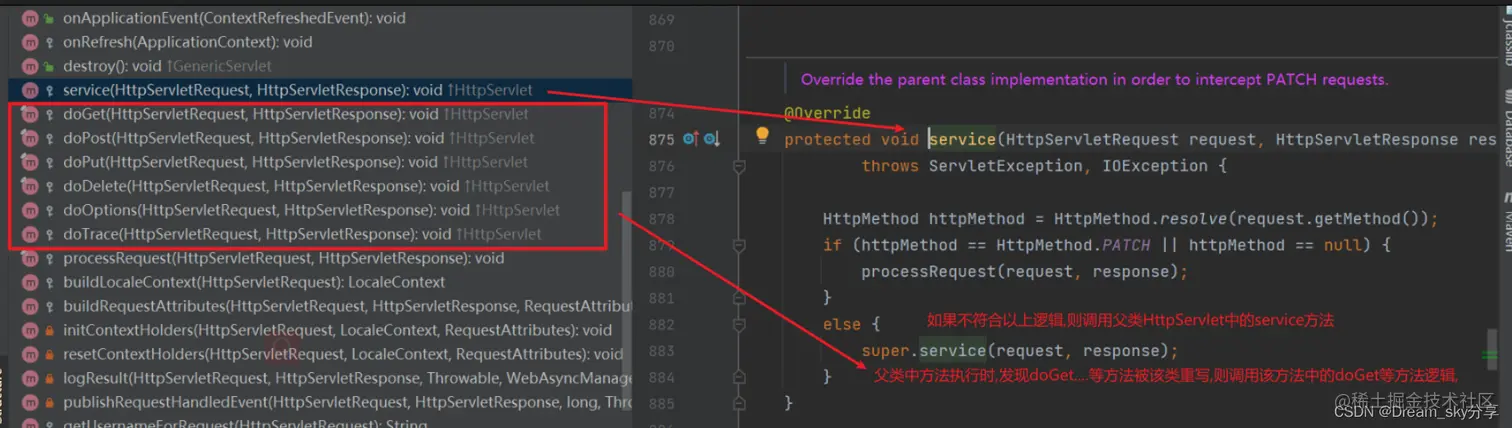This screenshot has width=1512, height=428.
Task: Click the public-access icon on the destroy() row
Action: tap(49, 66)
